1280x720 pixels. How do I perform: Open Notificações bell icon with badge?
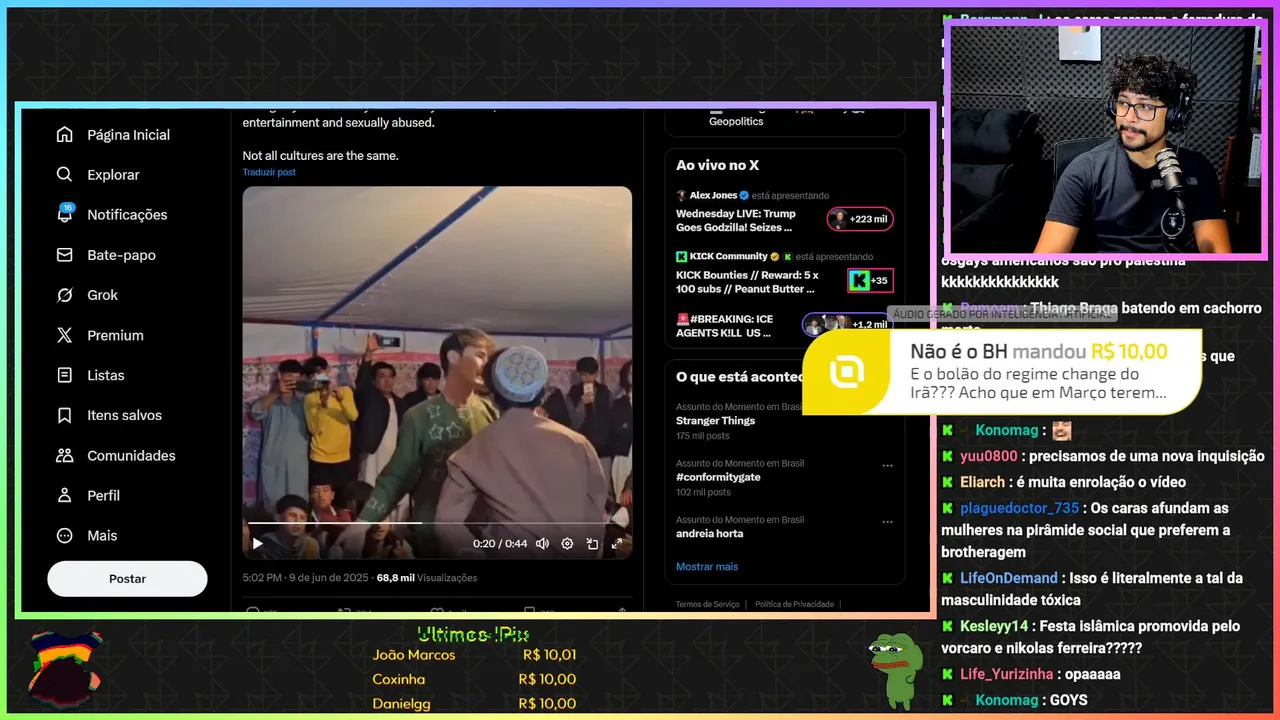click(x=65, y=214)
